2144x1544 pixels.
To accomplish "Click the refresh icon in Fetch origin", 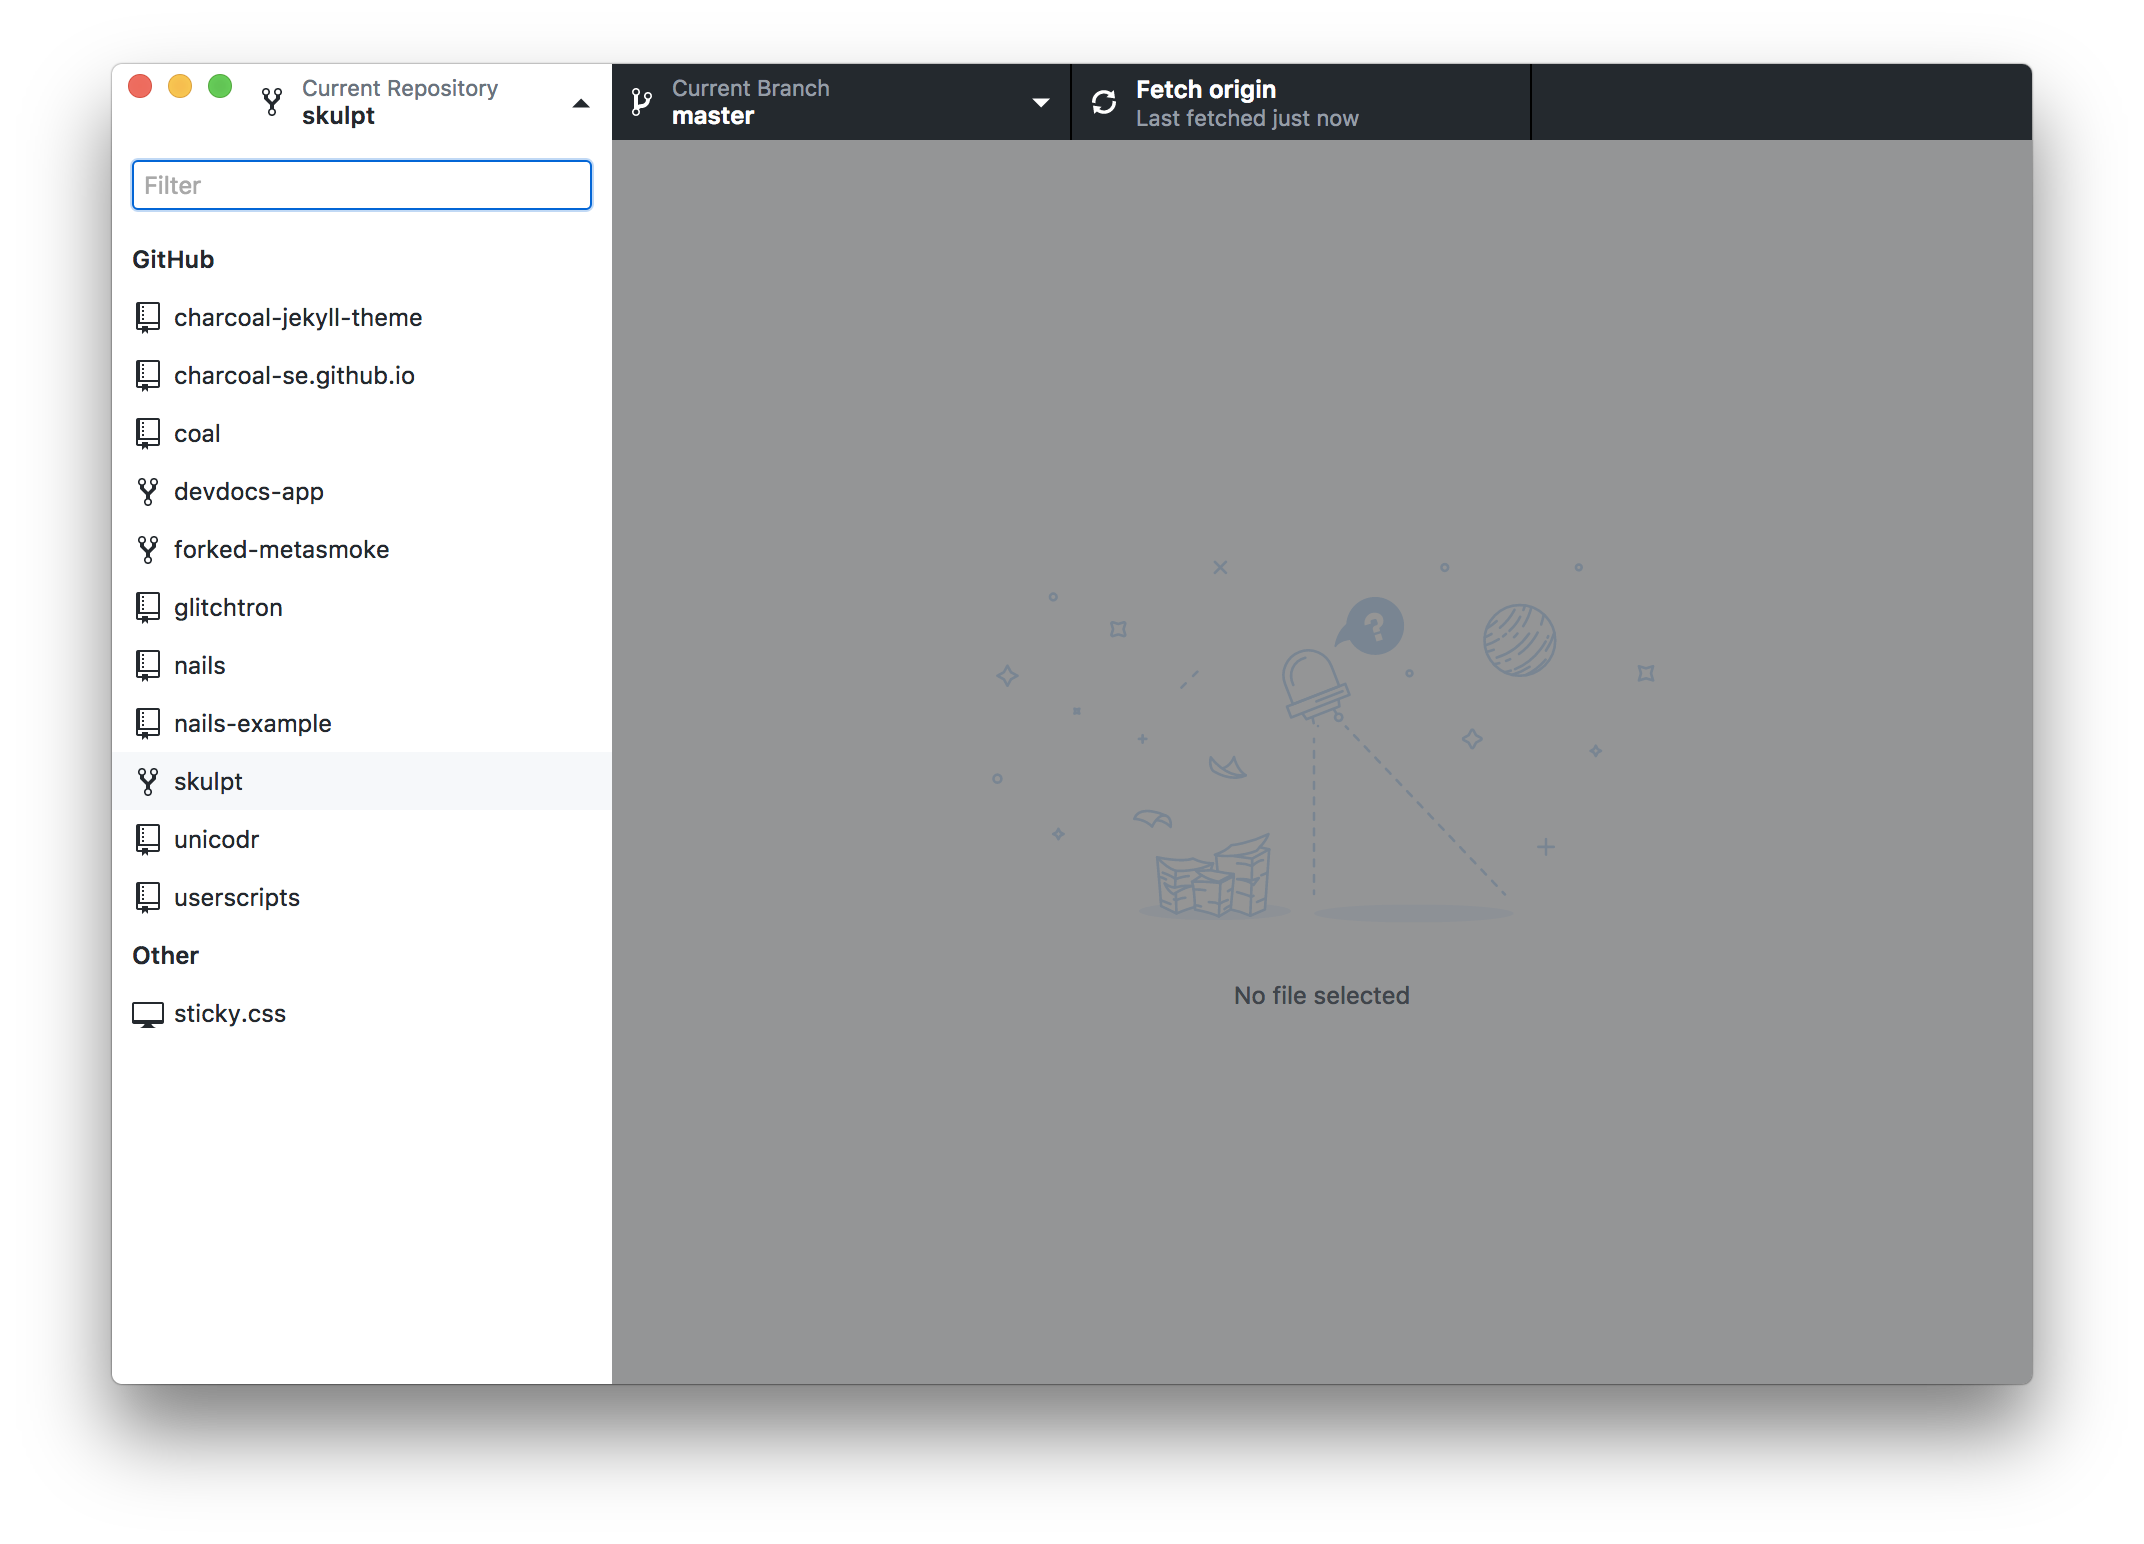I will [x=1103, y=102].
